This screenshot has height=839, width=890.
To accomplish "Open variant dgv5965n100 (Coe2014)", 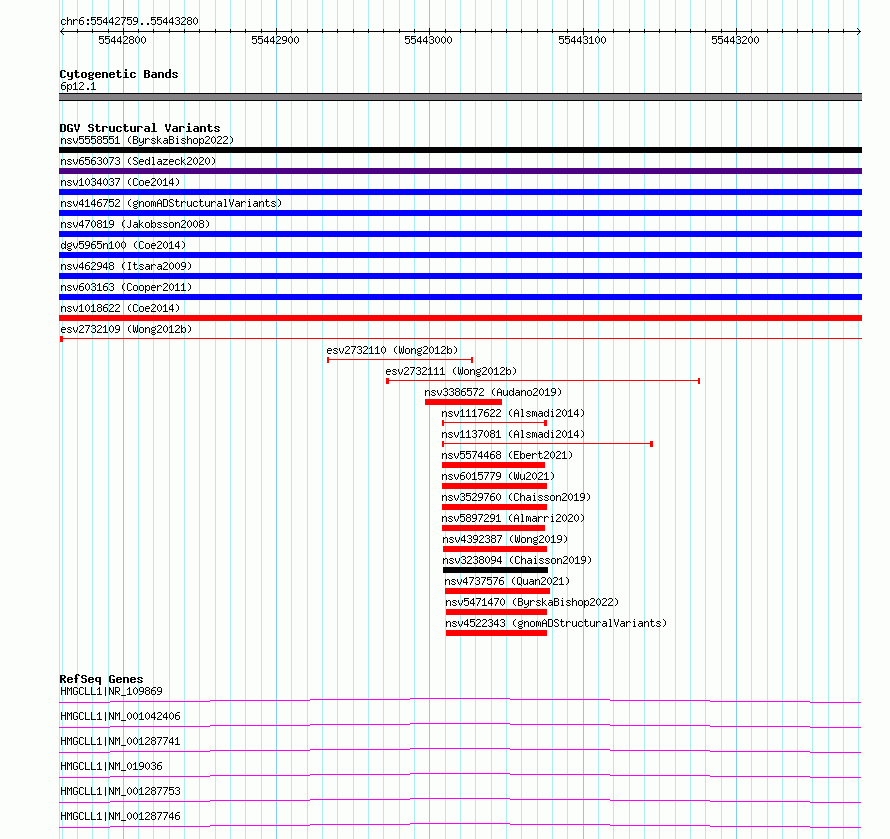I will click(x=123, y=245).
